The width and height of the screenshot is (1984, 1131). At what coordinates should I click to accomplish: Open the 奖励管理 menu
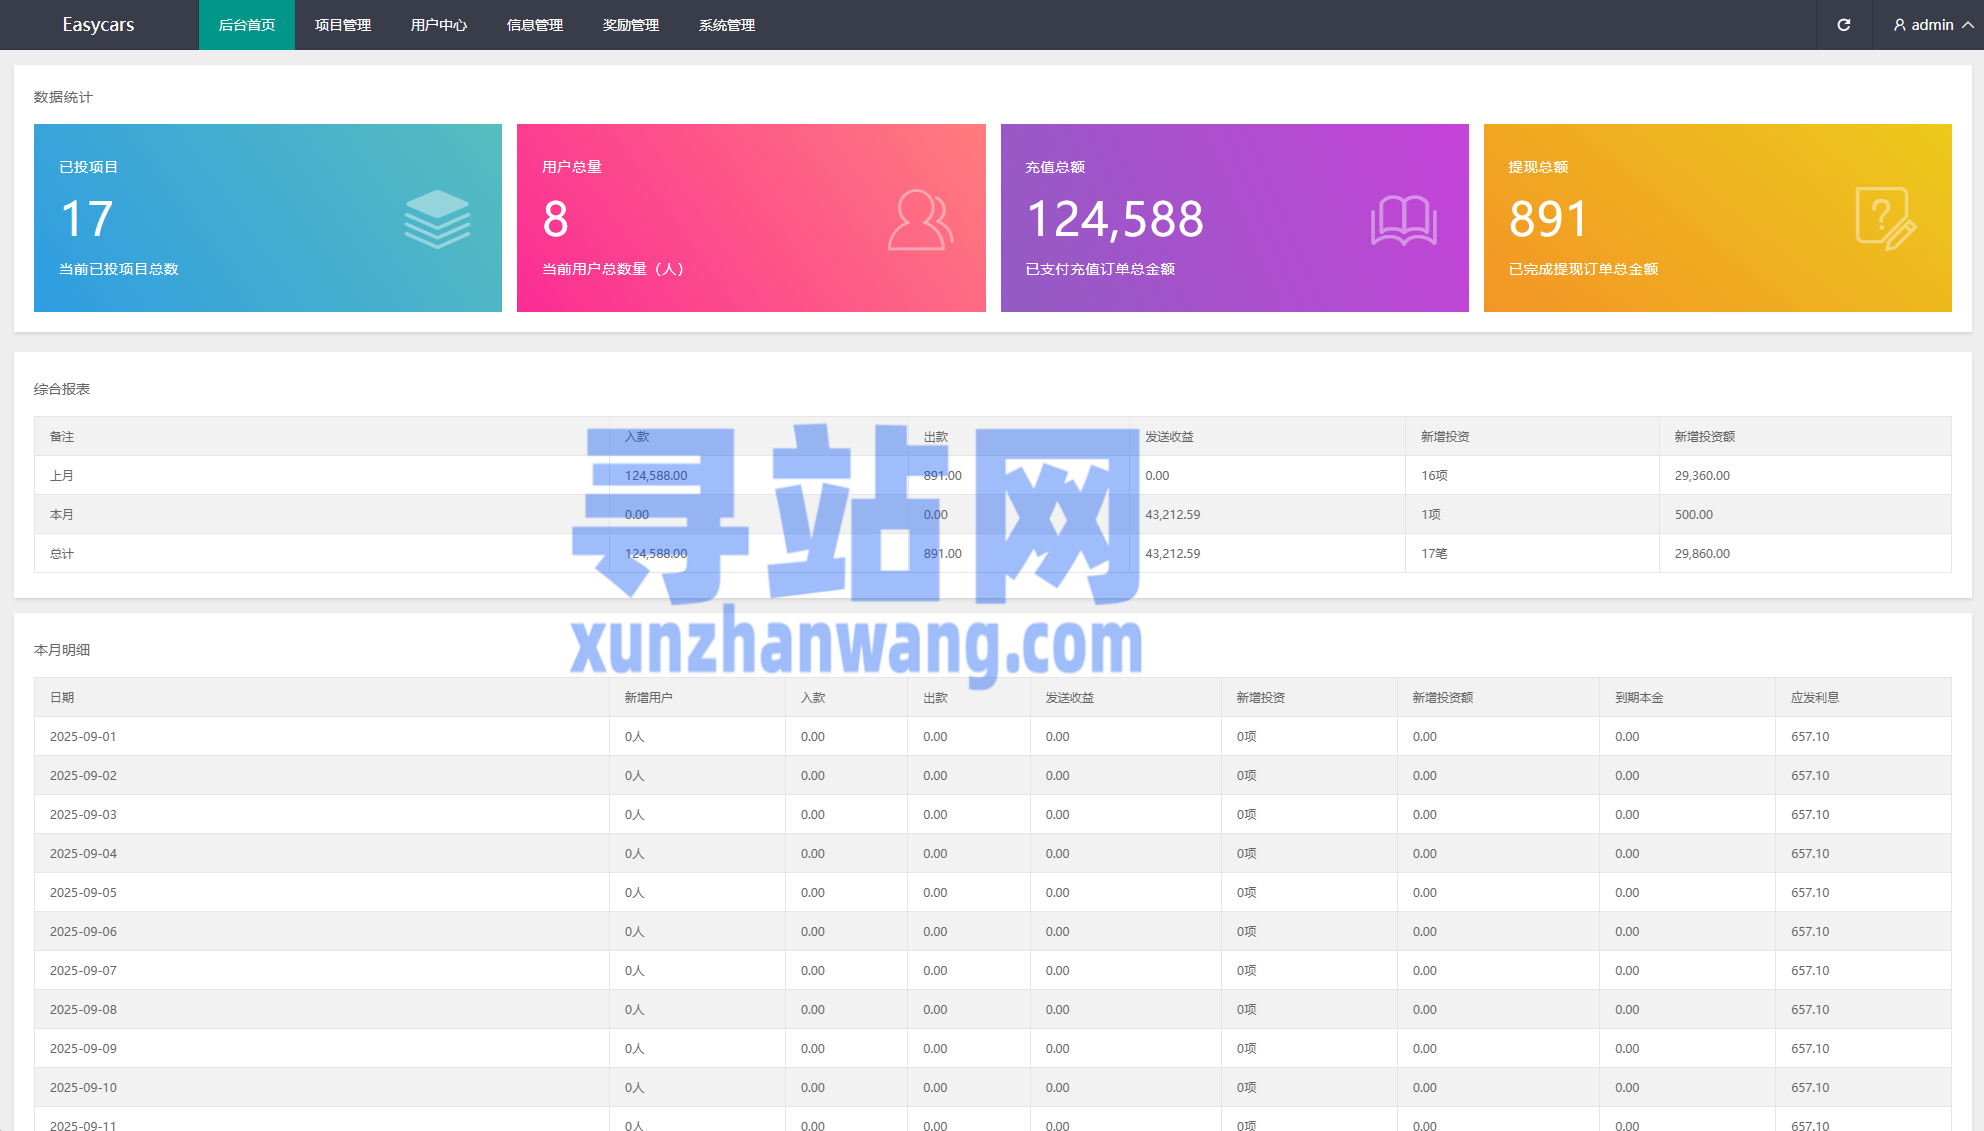[631, 25]
